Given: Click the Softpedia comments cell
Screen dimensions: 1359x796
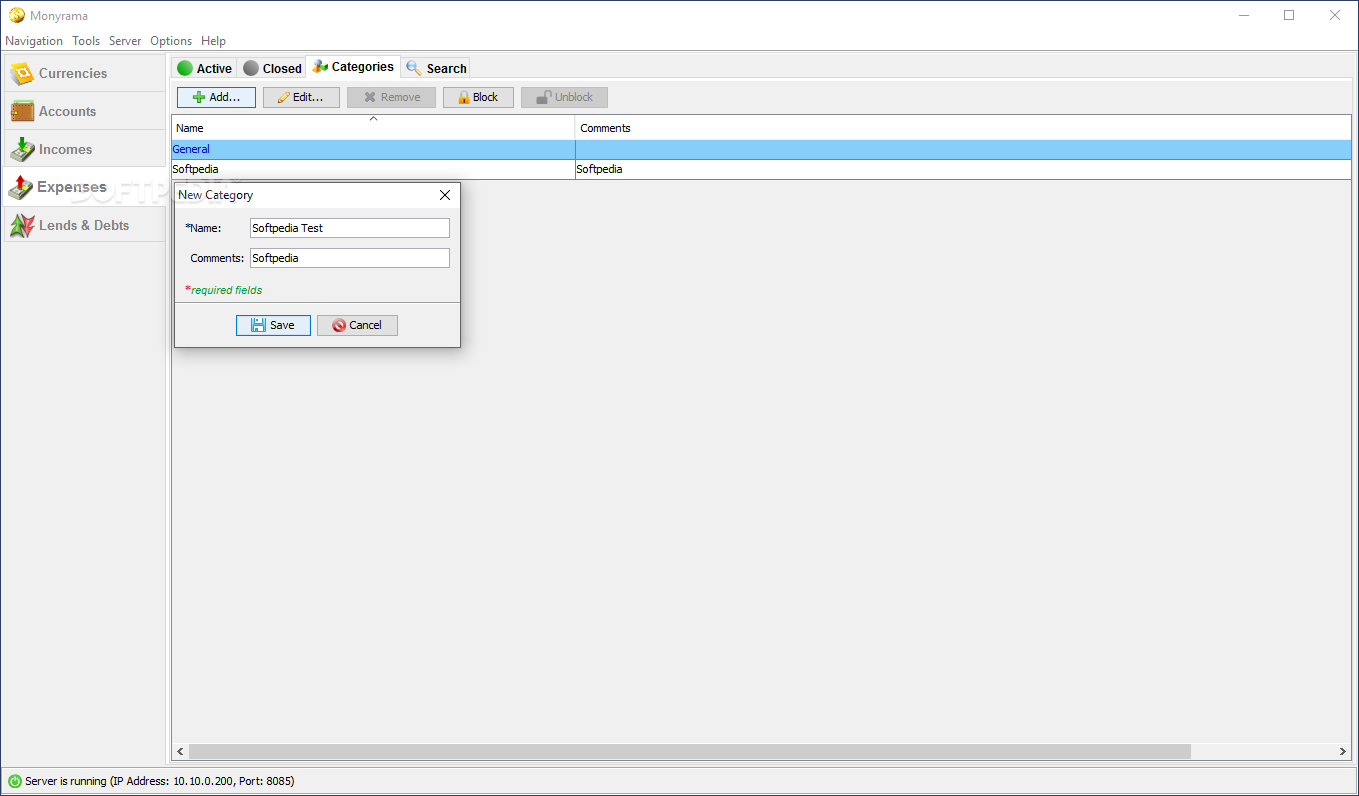Looking at the screenshot, I should (x=963, y=169).
